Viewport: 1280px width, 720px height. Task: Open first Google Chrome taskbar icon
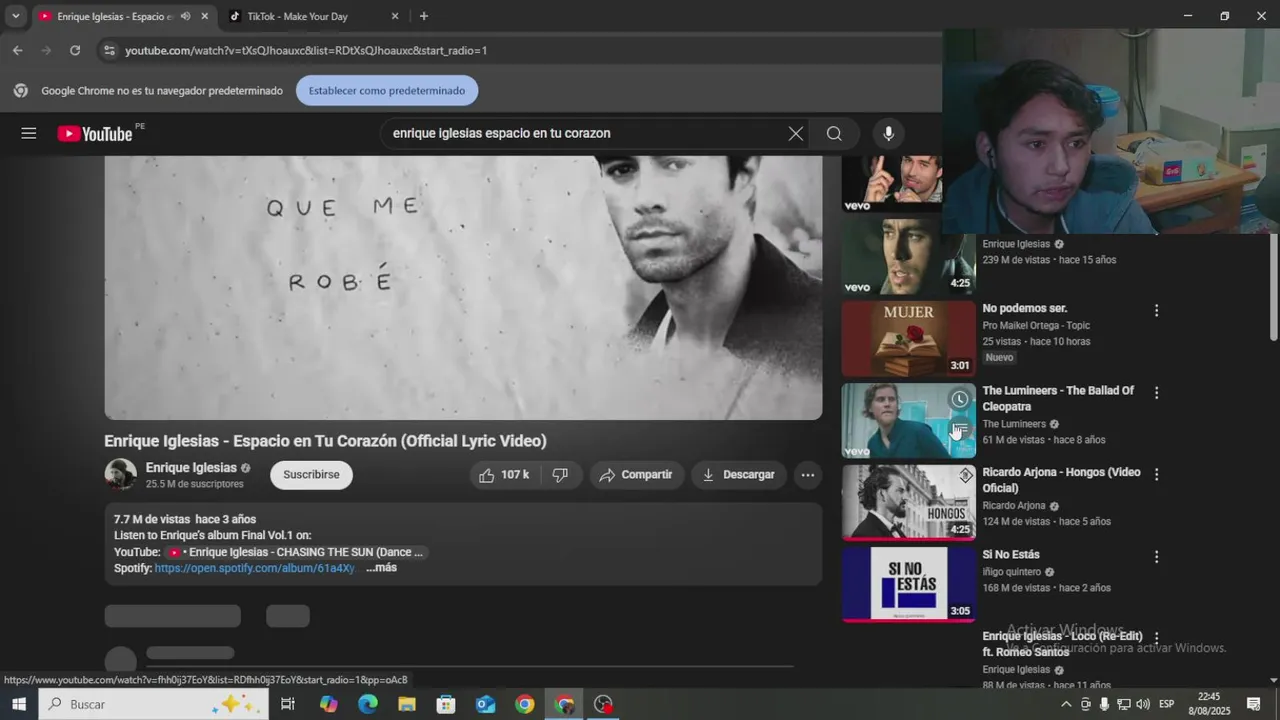(525, 704)
